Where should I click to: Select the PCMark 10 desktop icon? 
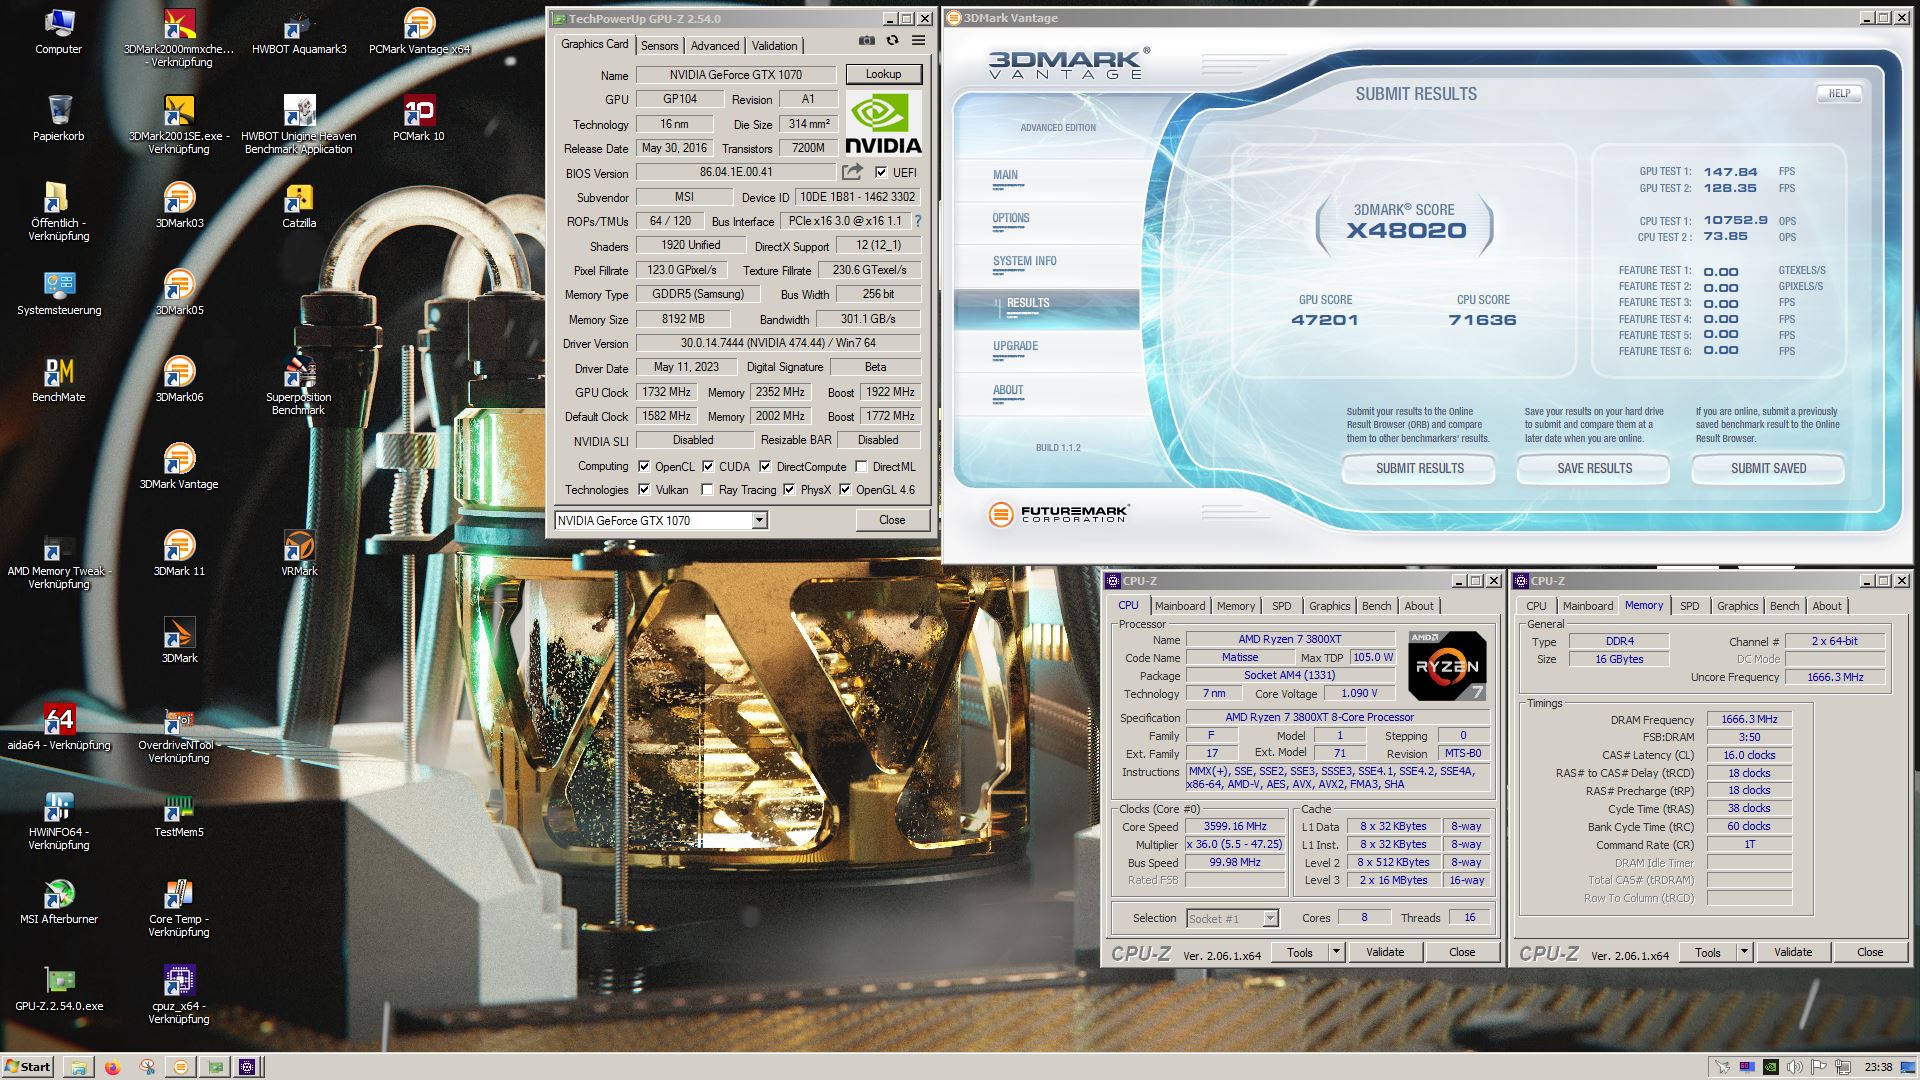point(419,118)
